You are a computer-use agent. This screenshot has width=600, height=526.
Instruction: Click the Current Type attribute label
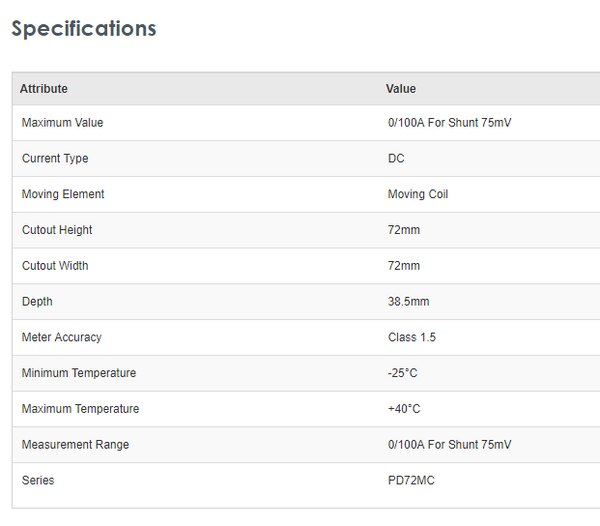(x=55, y=159)
